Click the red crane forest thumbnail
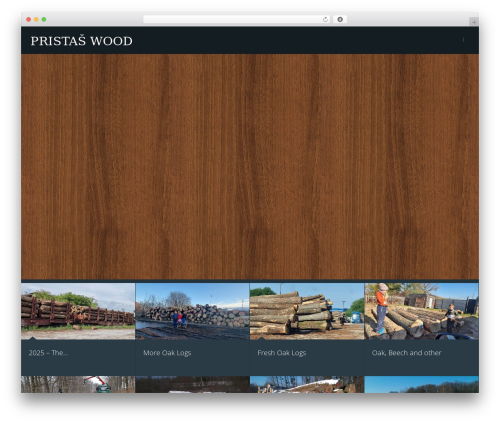The height and width of the screenshot is (423, 500). point(78,384)
